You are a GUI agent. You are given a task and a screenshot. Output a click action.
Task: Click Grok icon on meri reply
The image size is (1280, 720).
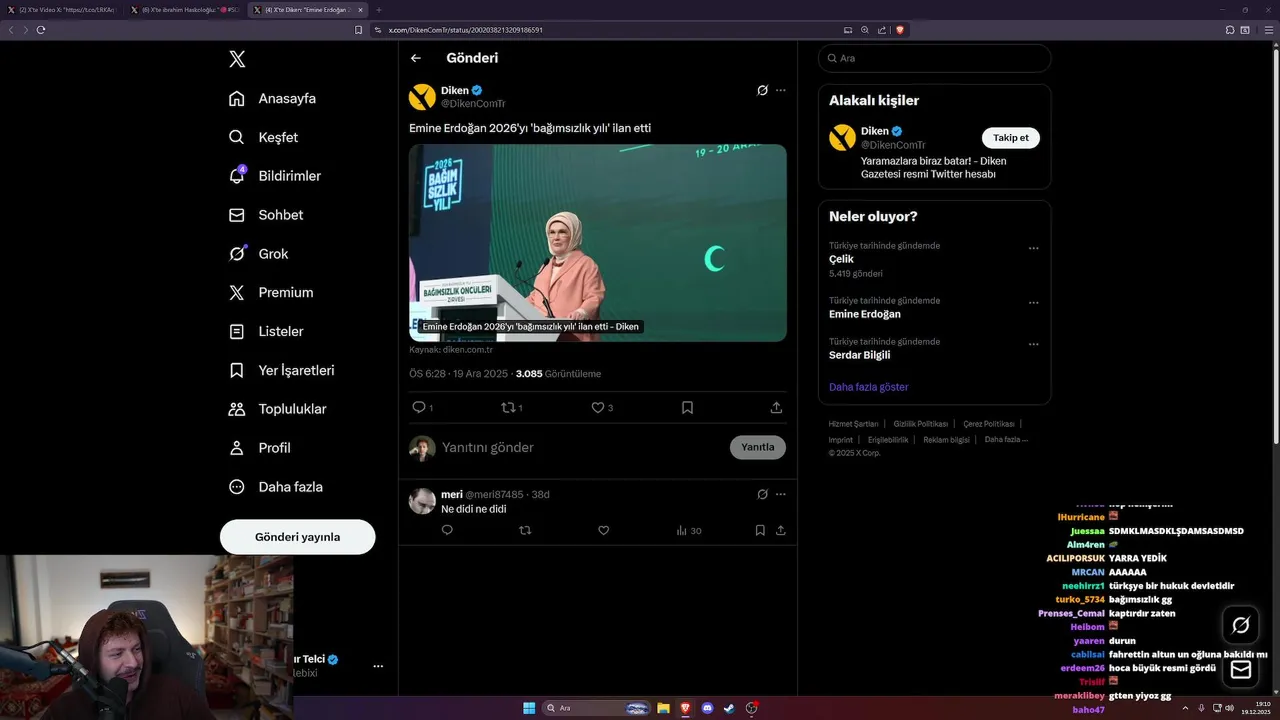pos(762,494)
